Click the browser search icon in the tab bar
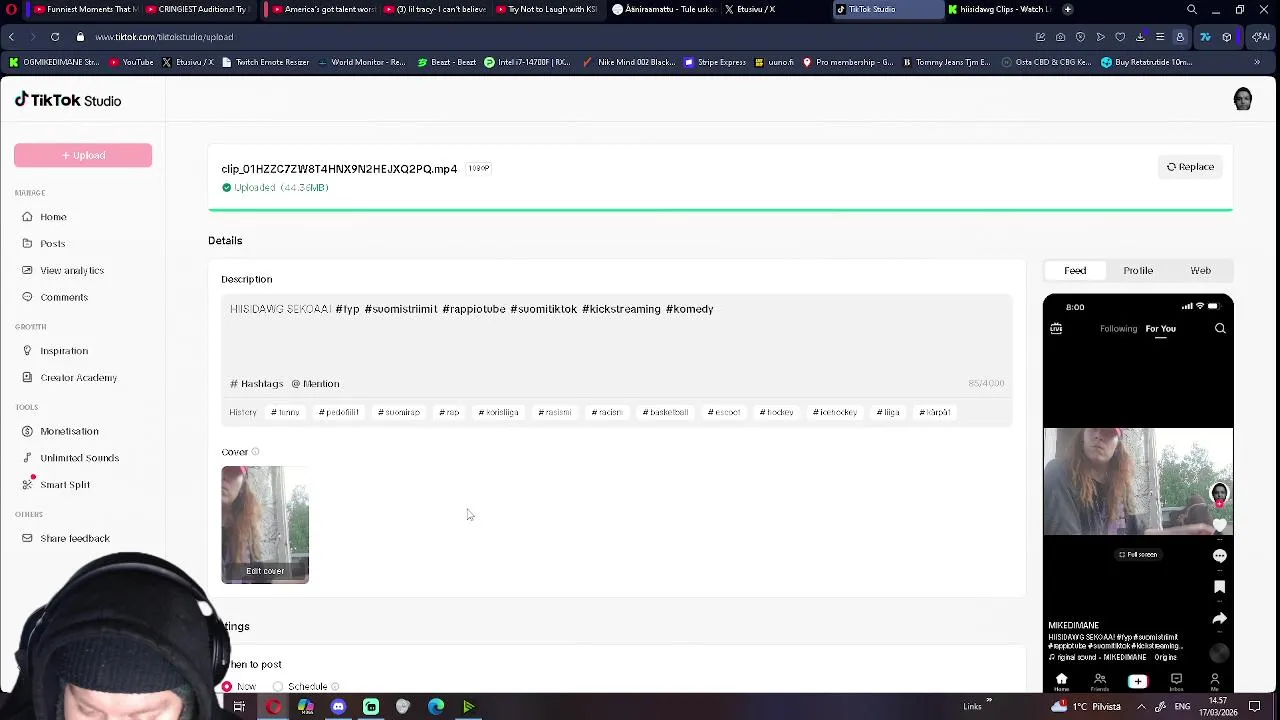 tap(1191, 9)
